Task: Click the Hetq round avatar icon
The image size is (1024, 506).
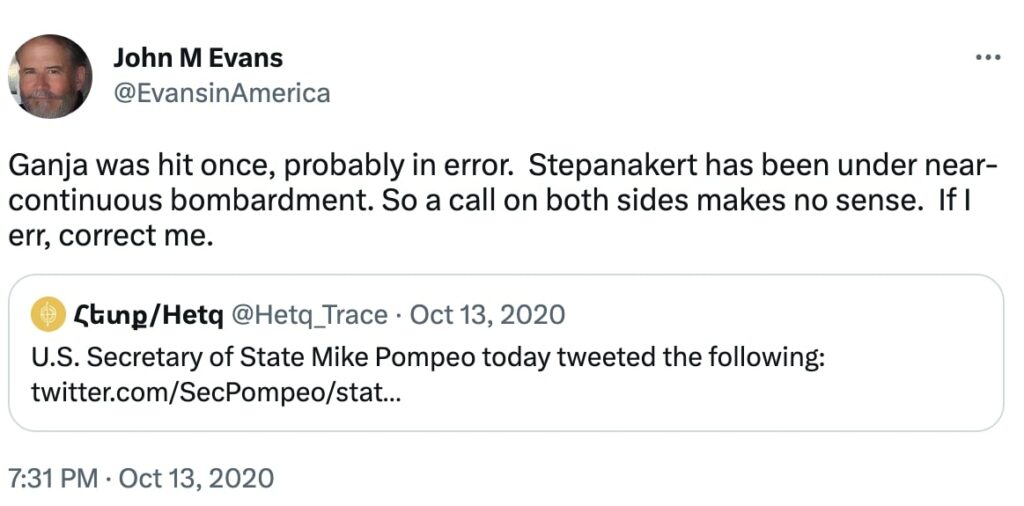Action: pyautogui.click(x=48, y=315)
